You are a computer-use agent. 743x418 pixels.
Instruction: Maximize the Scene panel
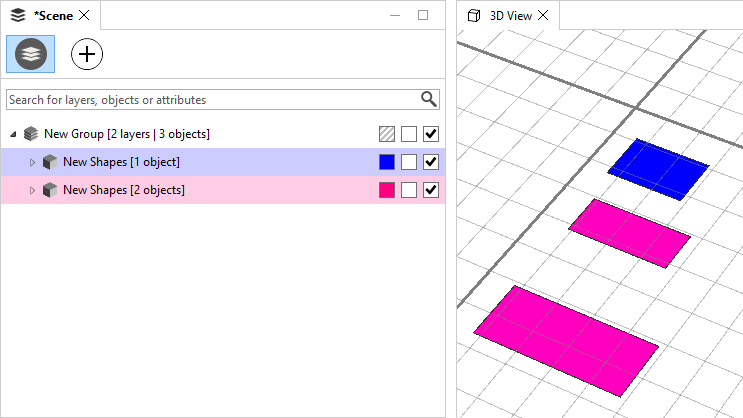[423, 15]
